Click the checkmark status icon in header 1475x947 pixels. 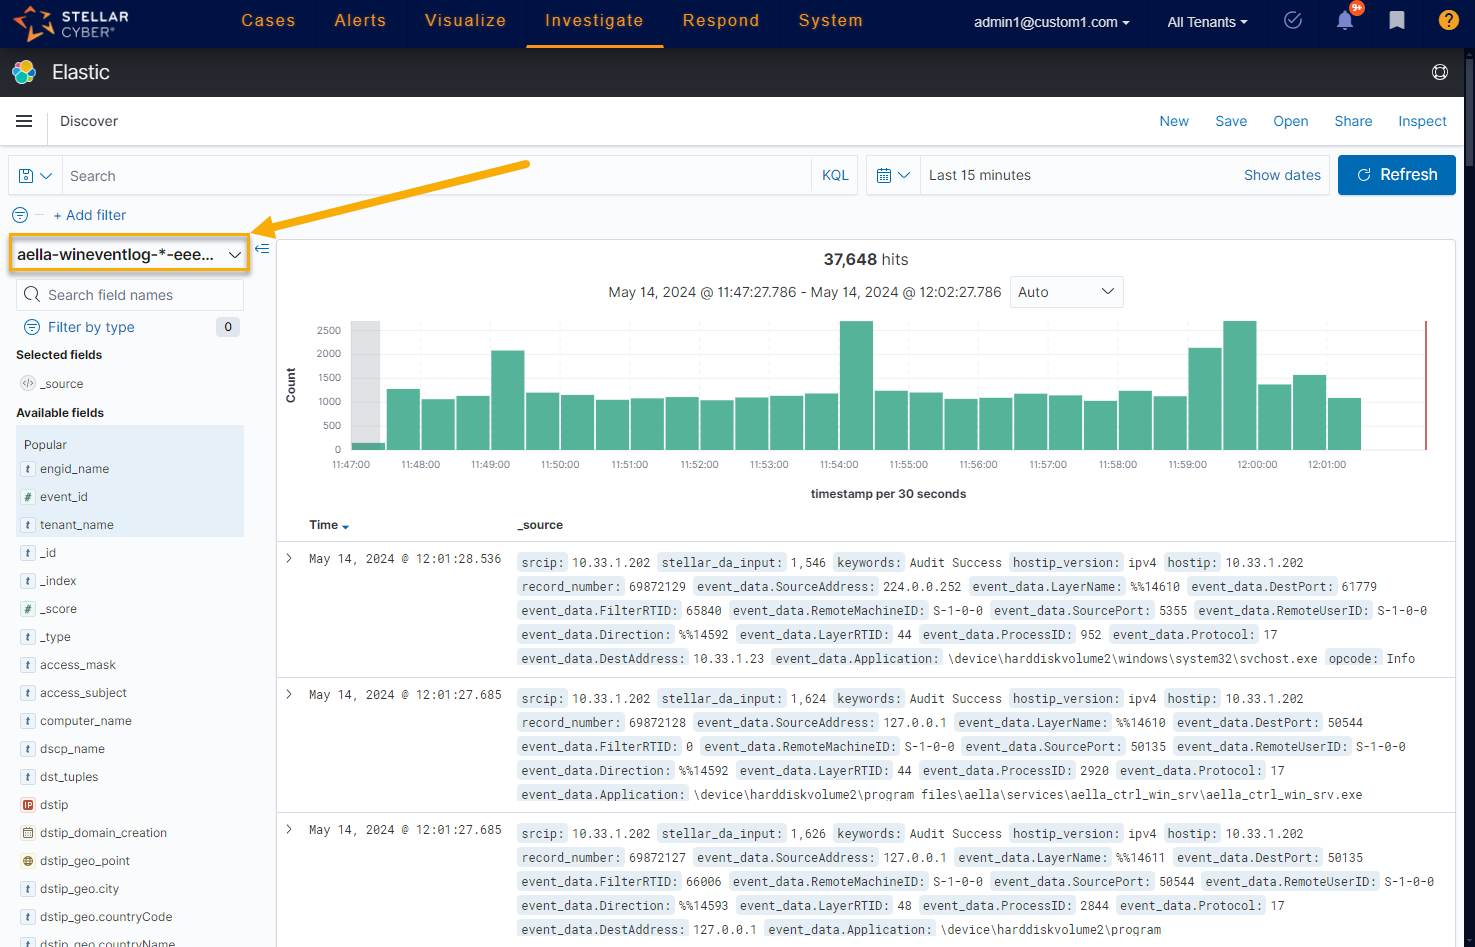coord(1293,21)
